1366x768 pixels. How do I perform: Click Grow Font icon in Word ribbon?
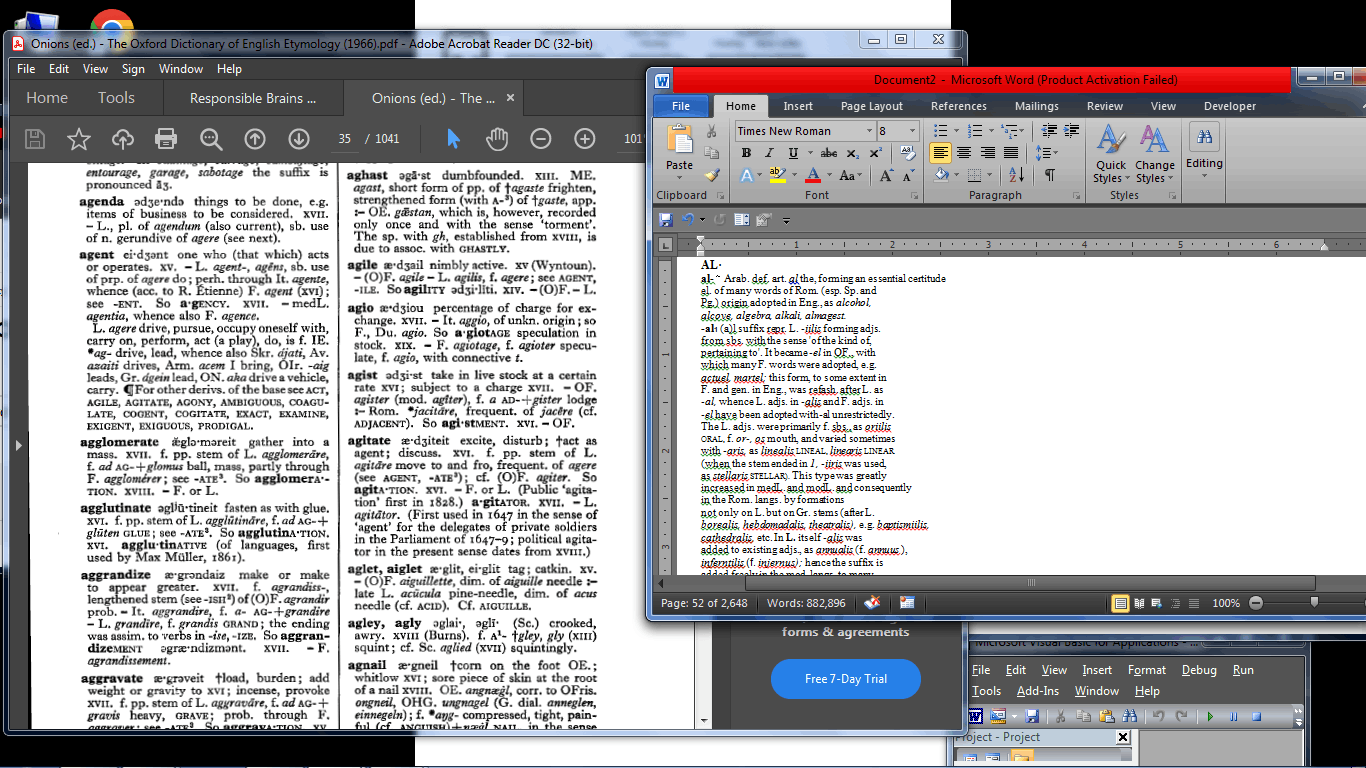click(x=885, y=175)
